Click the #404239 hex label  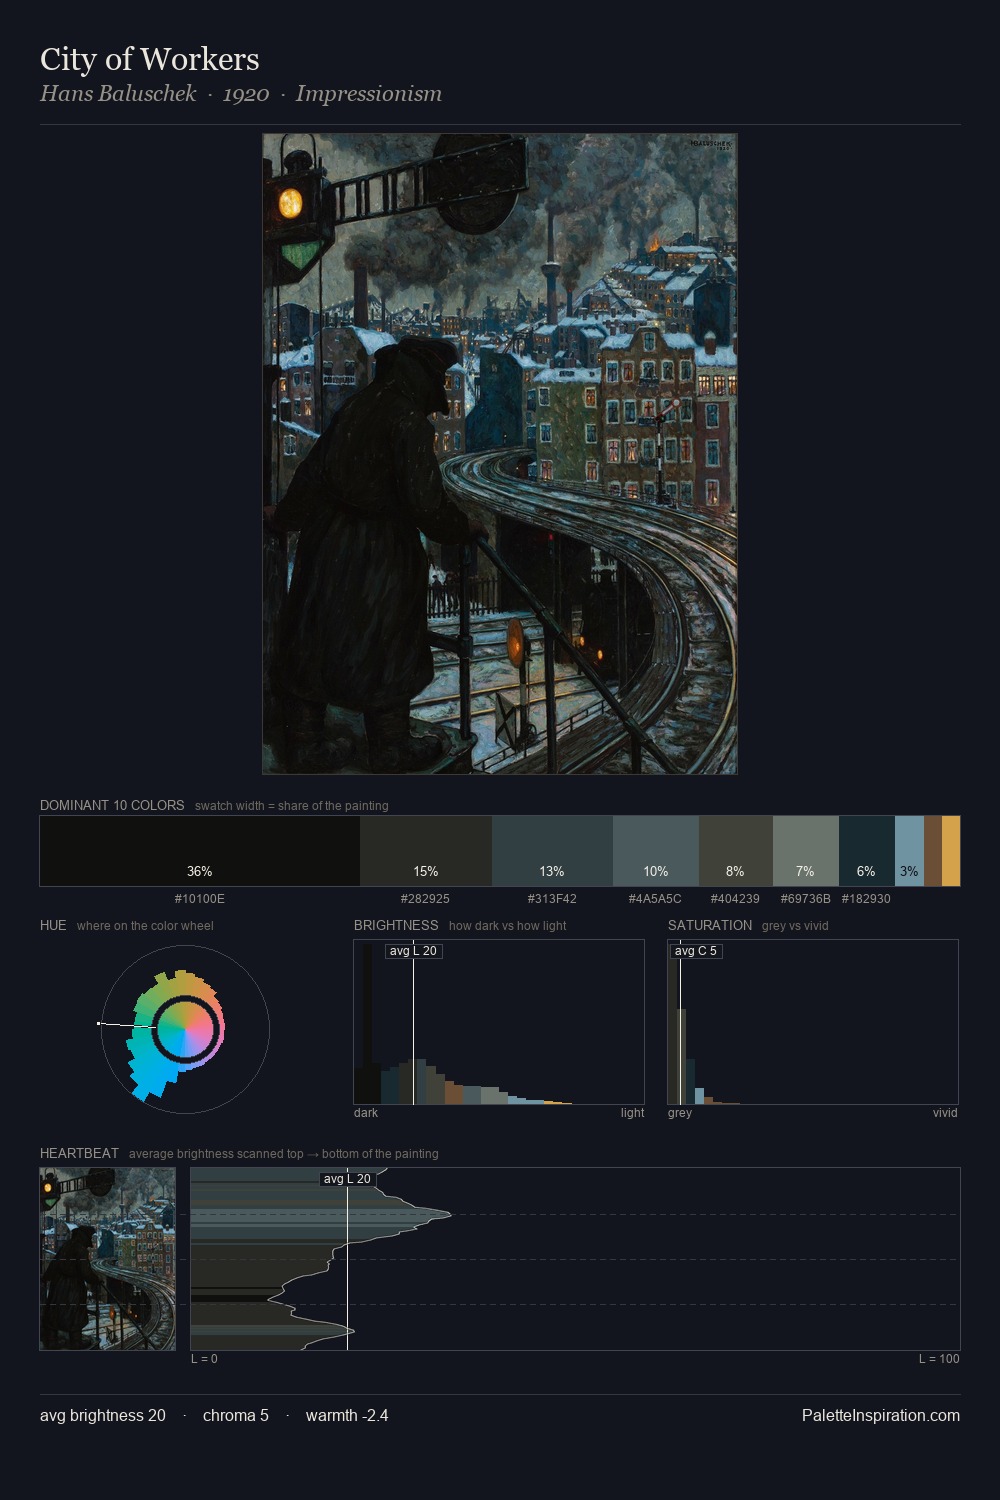tap(735, 899)
